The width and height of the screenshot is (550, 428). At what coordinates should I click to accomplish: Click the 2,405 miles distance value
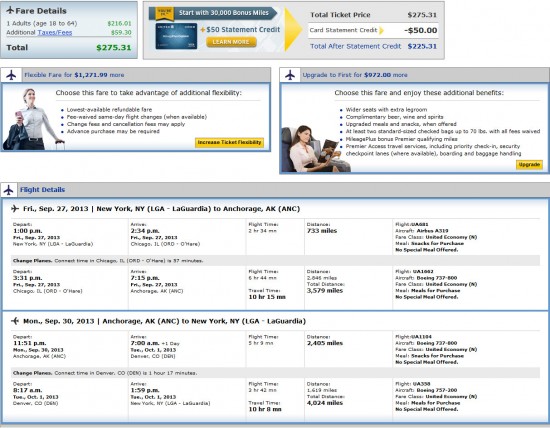coord(324,343)
